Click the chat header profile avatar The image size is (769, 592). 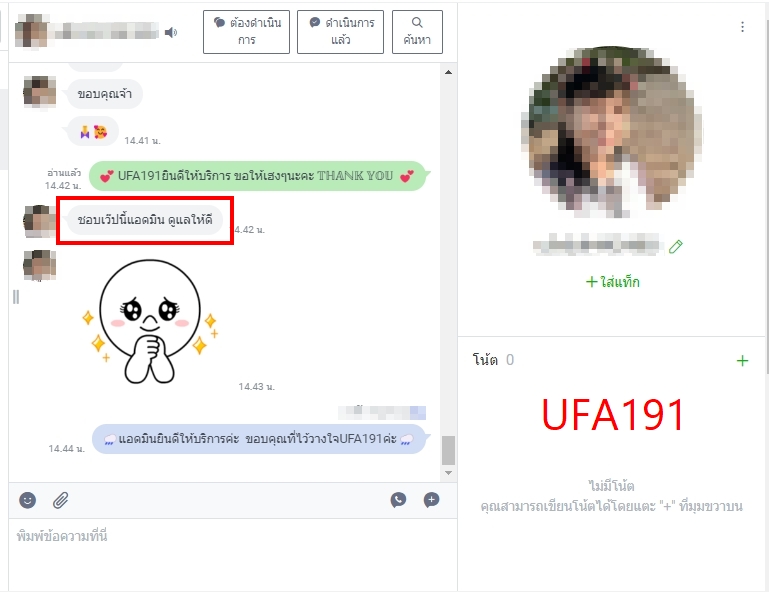pos(32,31)
